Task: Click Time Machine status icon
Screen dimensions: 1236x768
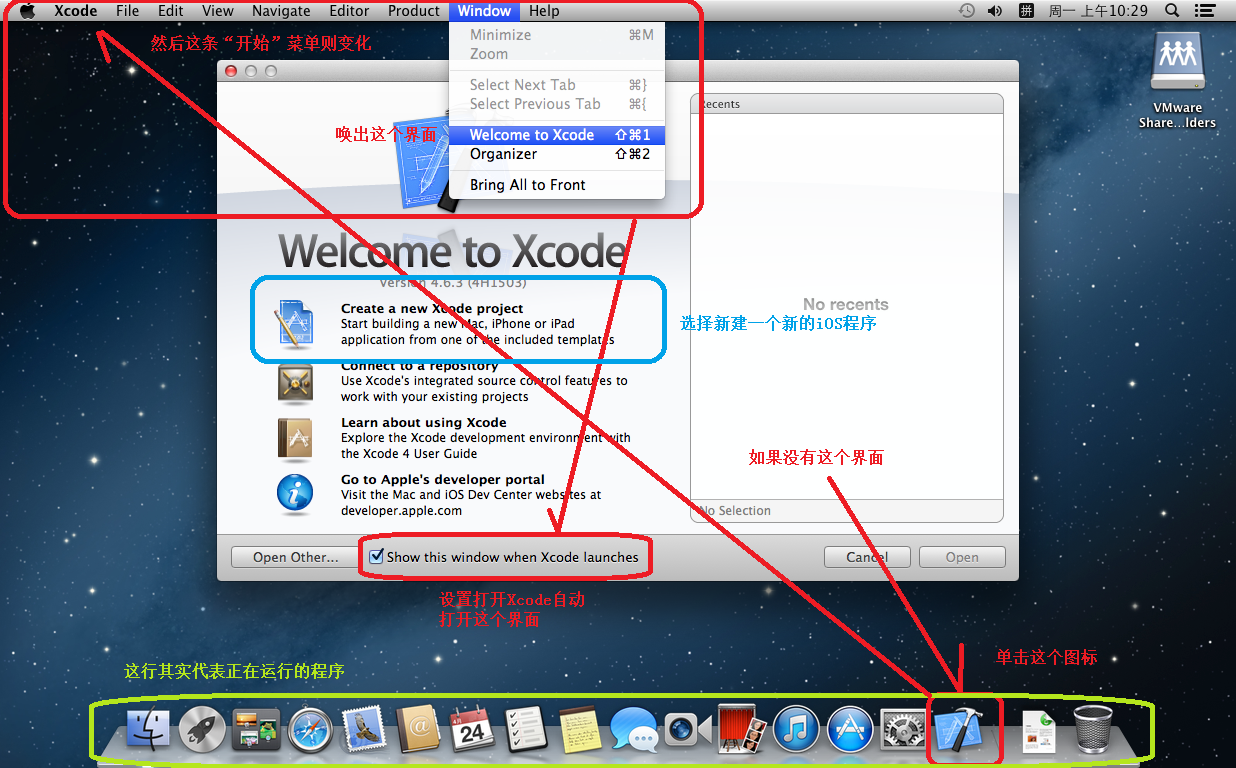Action: 966,11
